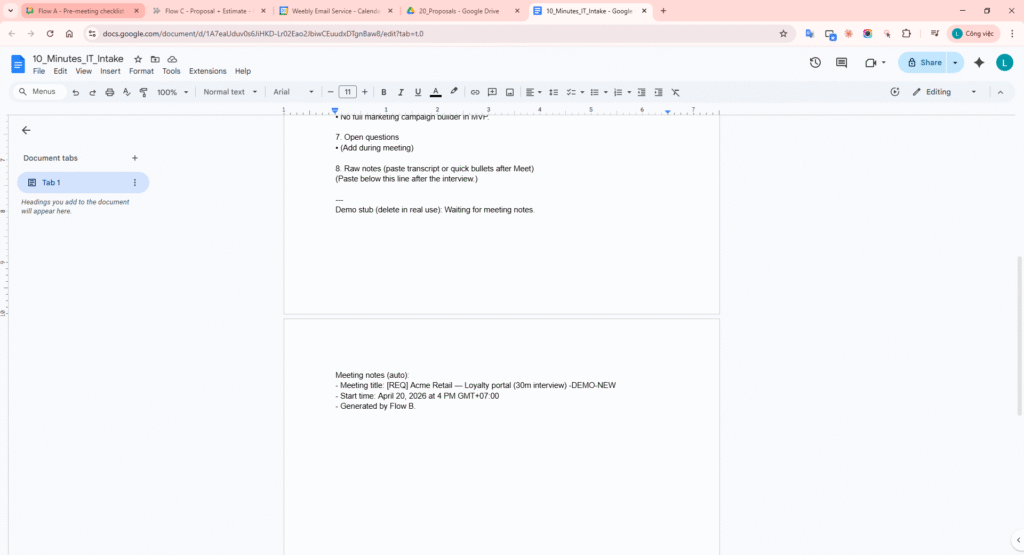Apply italic formatting from the toolbar
The width and height of the screenshot is (1024, 555).
401,92
